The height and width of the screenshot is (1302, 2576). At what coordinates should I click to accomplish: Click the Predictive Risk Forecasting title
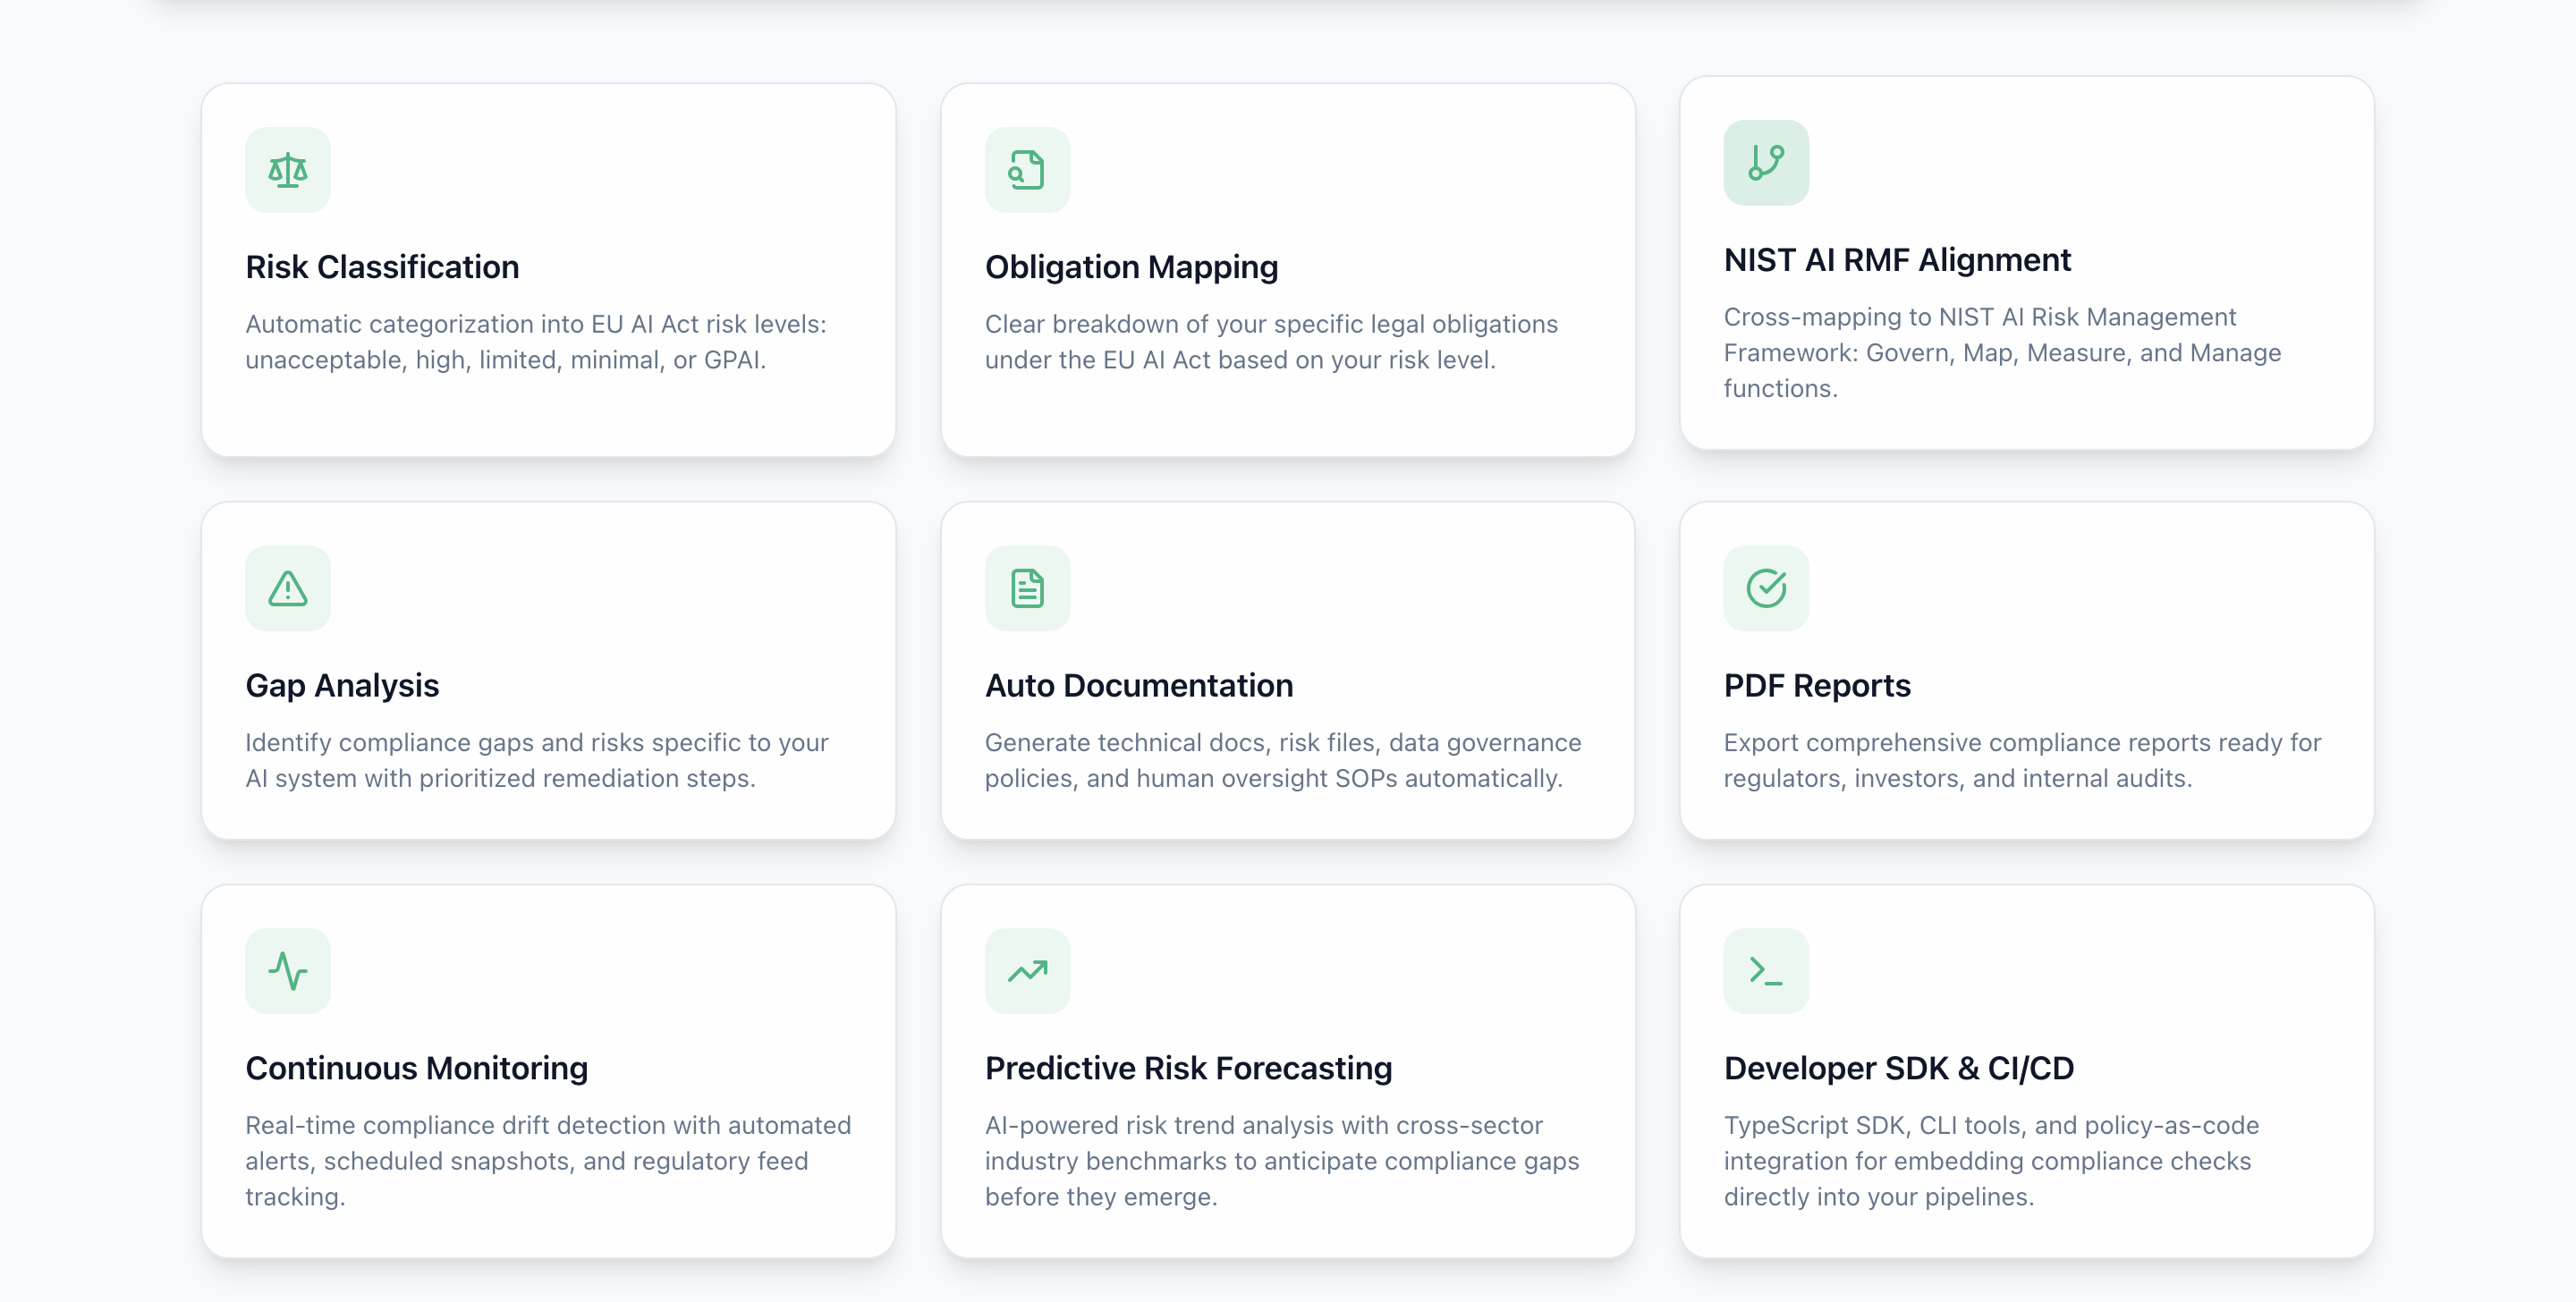[1188, 1068]
